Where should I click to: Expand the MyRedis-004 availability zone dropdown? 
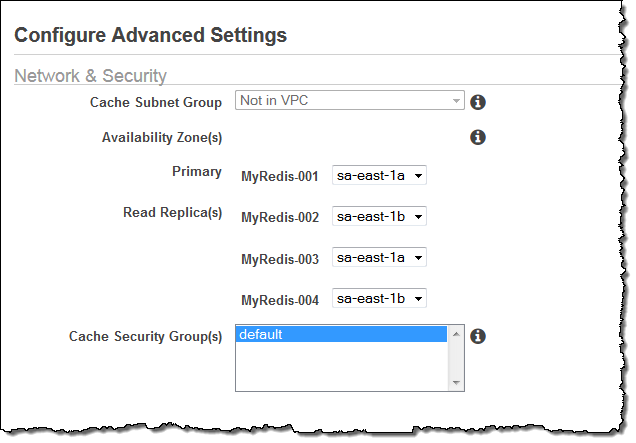tap(379, 298)
